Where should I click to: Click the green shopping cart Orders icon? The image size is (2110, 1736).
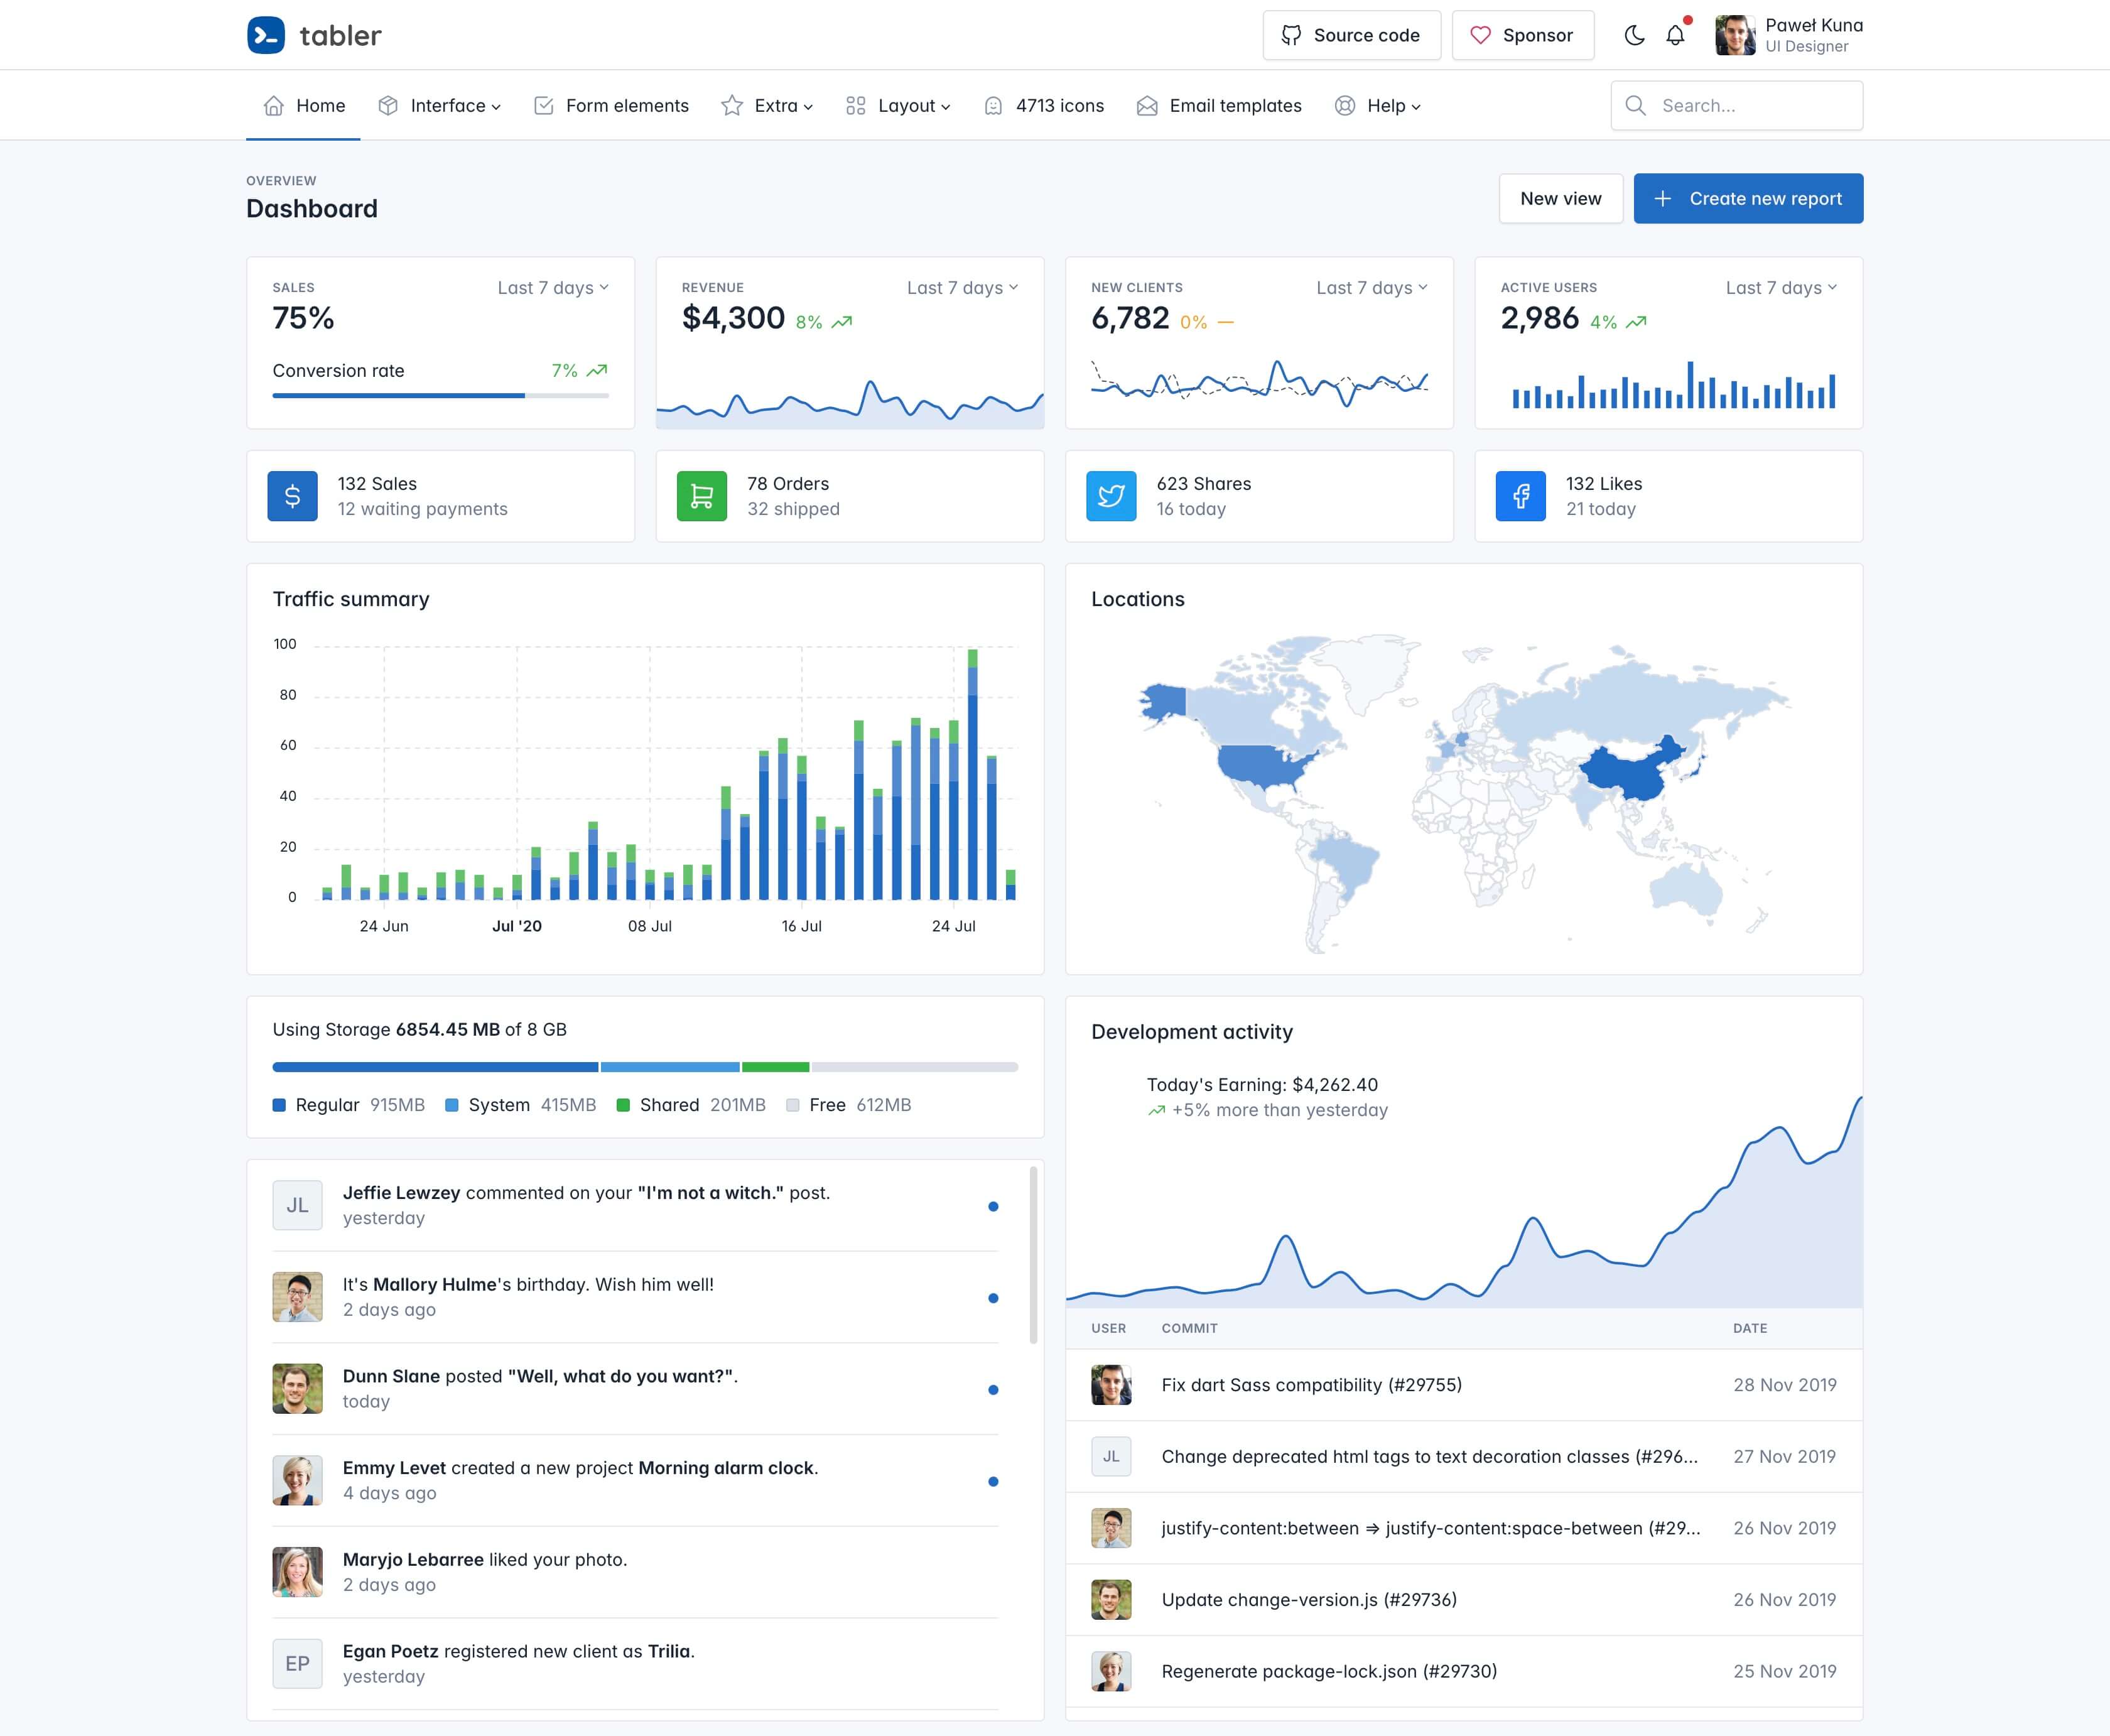(x=702, y=496)
